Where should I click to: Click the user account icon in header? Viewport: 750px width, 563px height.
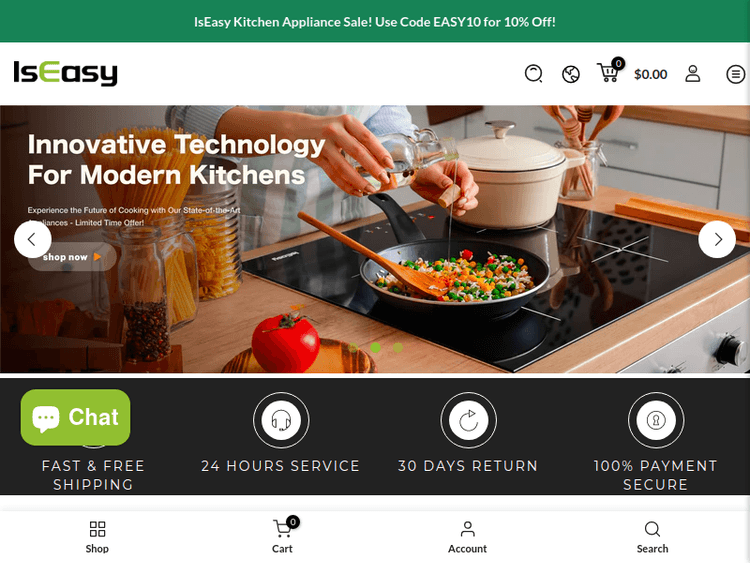693,74
